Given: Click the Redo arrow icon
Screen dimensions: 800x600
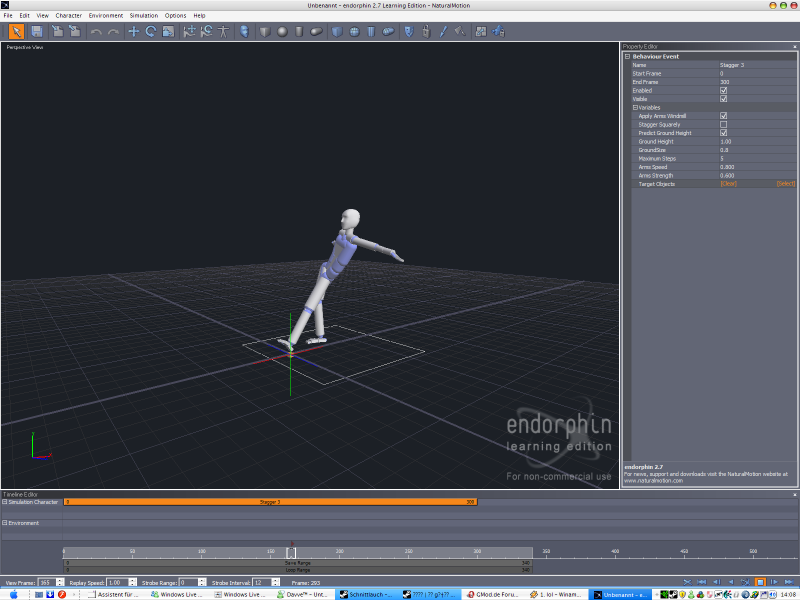Looking at the screenshot, I should [x=113, y=31].
